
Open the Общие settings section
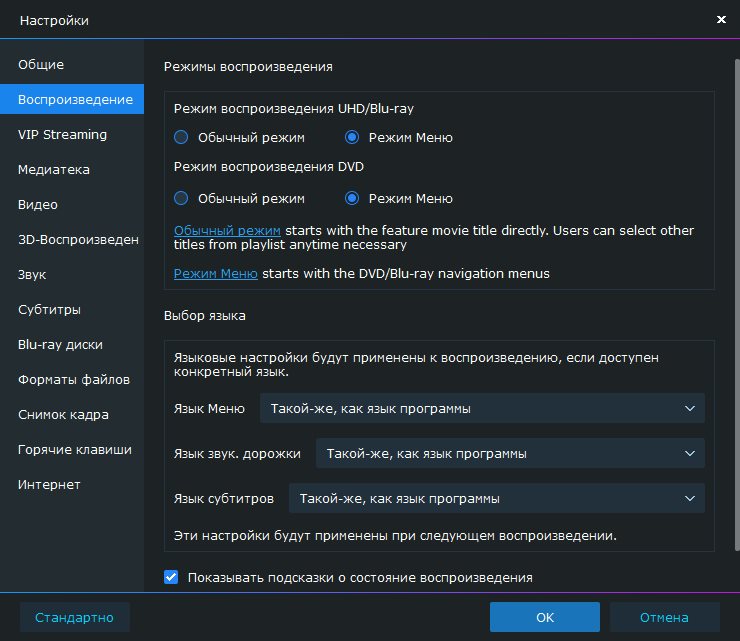72,64
